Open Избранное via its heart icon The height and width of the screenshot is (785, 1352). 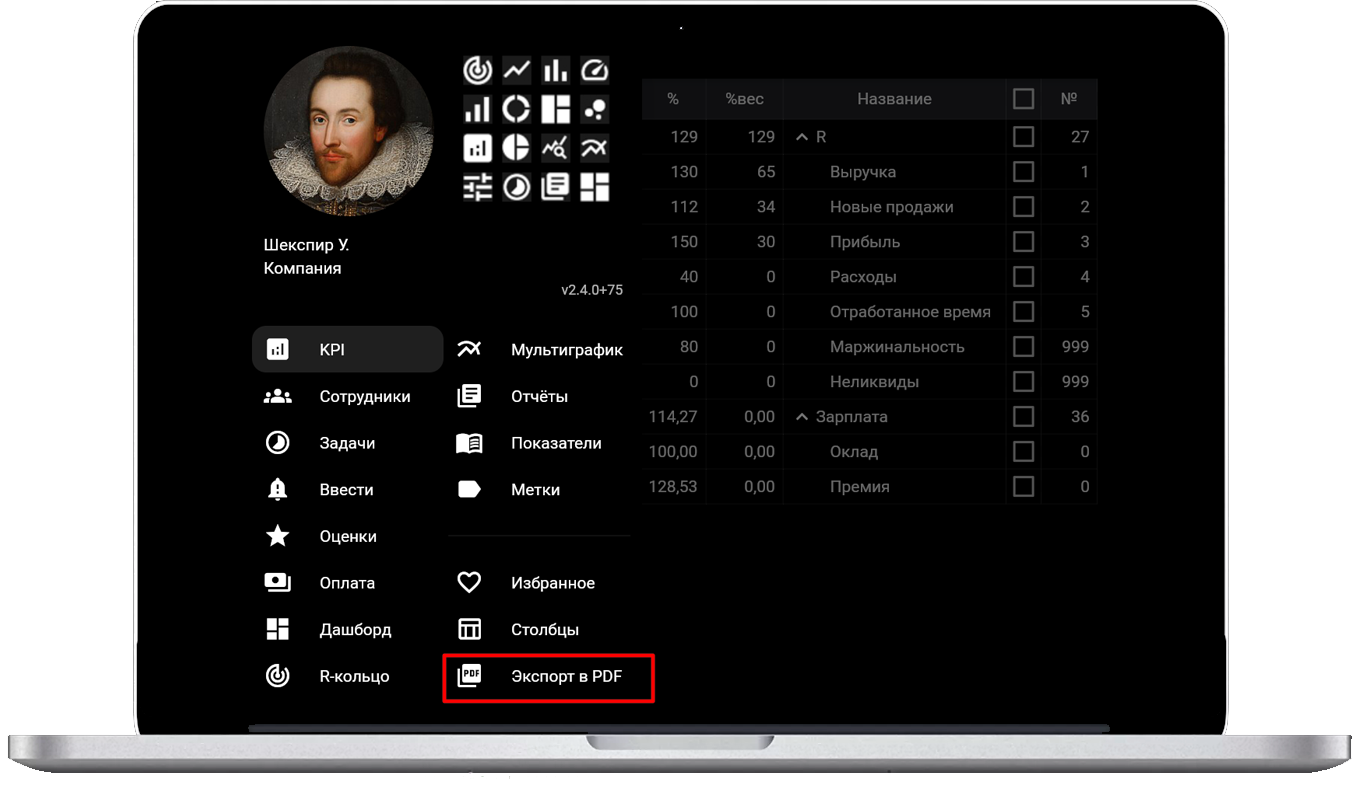[469, 583]
